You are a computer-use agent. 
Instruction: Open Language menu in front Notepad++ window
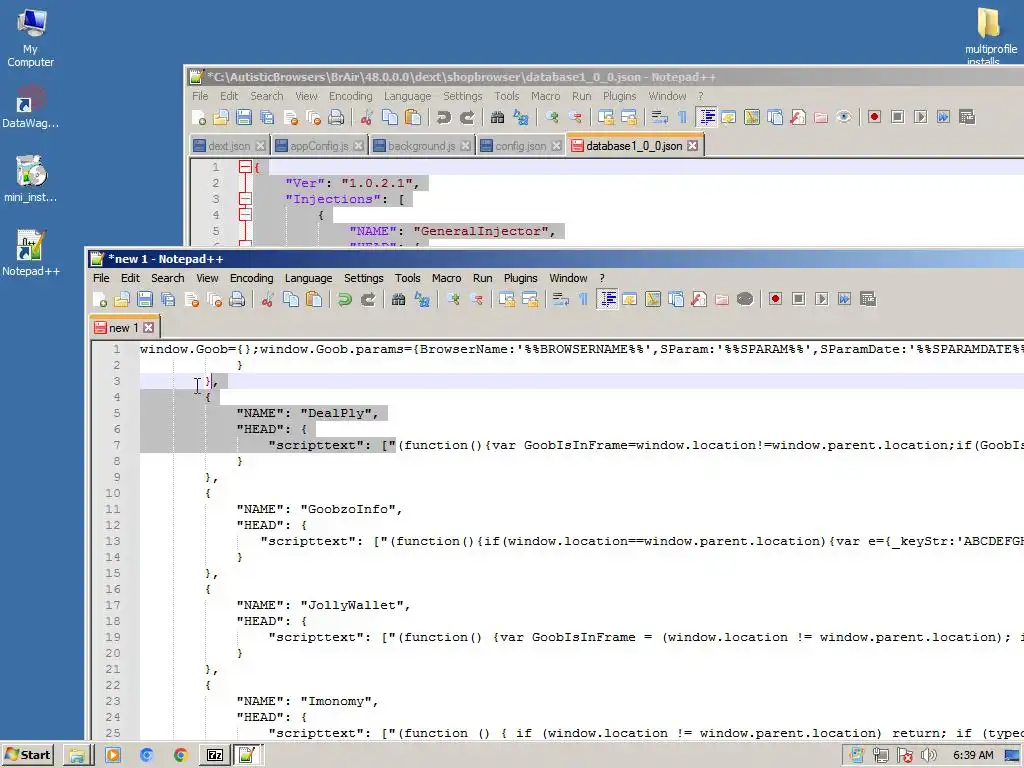click(x=308, y=278)
